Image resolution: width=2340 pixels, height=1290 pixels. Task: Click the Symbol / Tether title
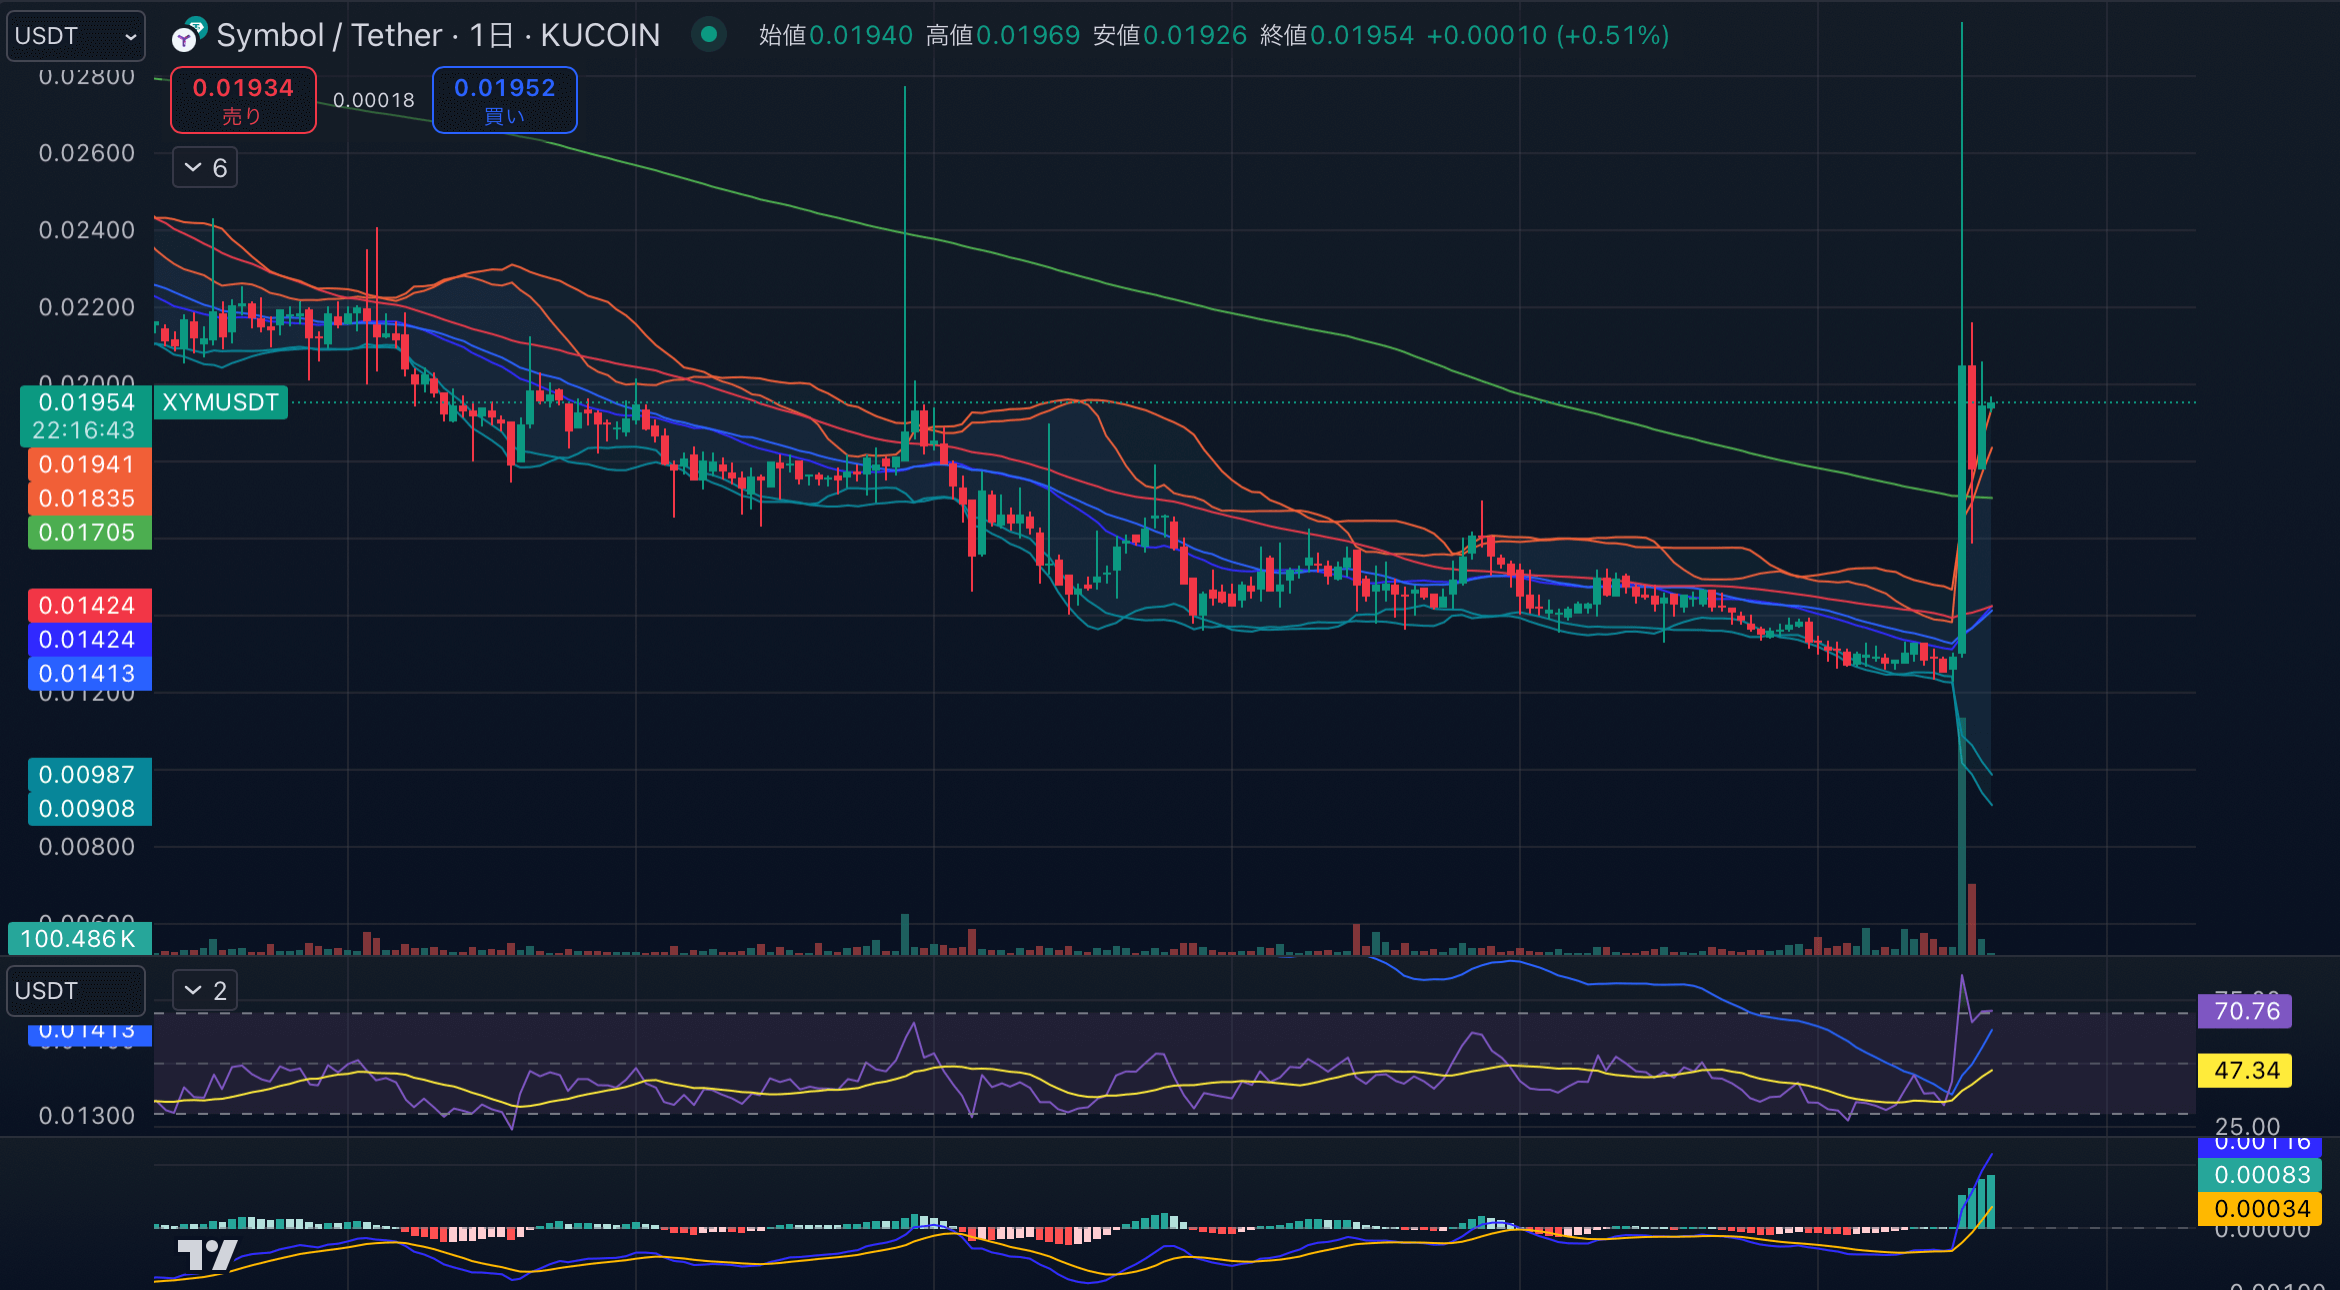(329, 35)
